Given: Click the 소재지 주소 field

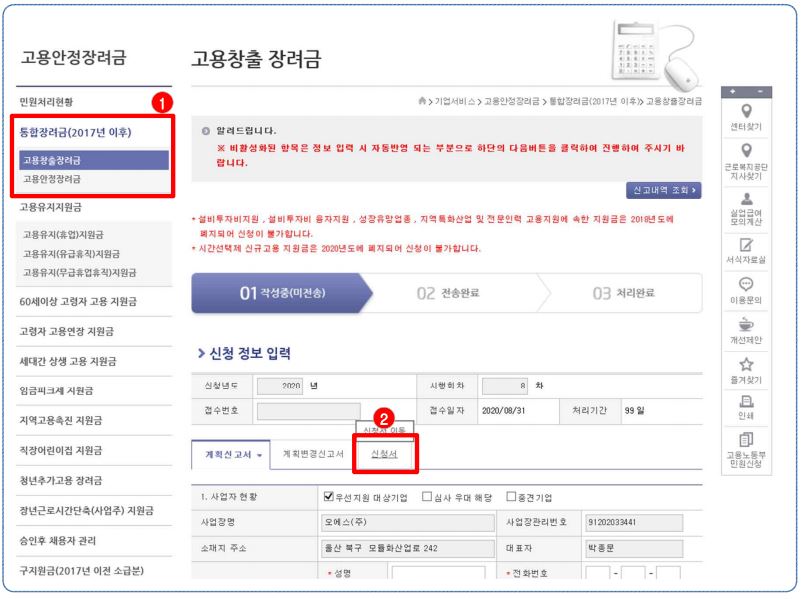Looking at the screenshot, I should (408, 548).
